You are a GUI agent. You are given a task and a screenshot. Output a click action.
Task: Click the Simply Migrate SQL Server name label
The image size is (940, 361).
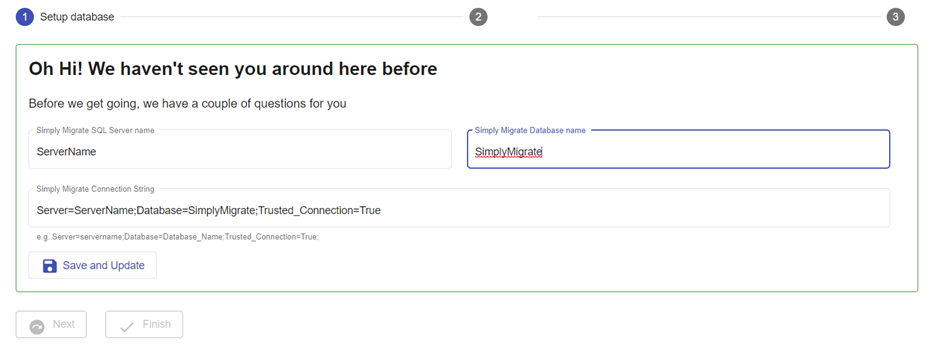click(x=95, y=130)
